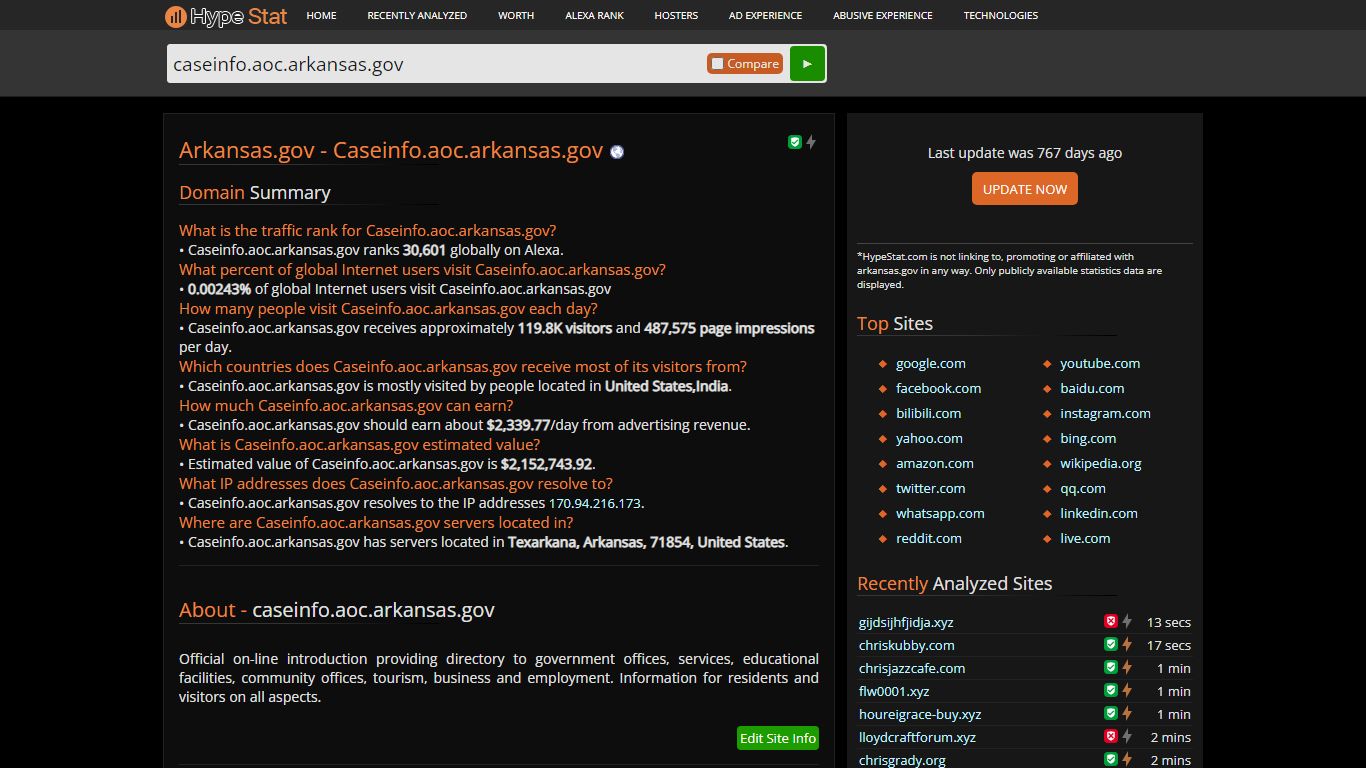Open the TECHNOLOGIES menu item
The image size is (1366, 768).
[x=1001, y=15]
